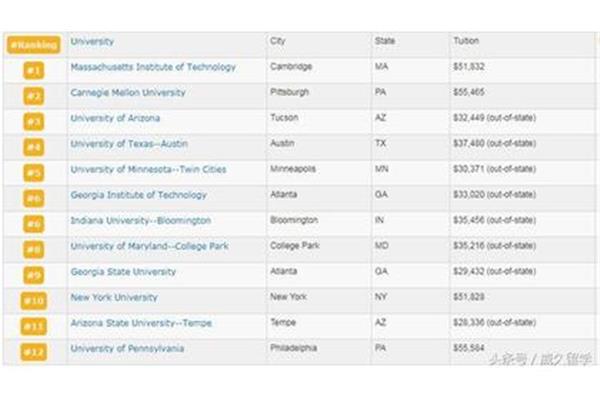The image size is (600, 400).
Task: Click the #12 rank badge
Action: [x=34, y=352]
